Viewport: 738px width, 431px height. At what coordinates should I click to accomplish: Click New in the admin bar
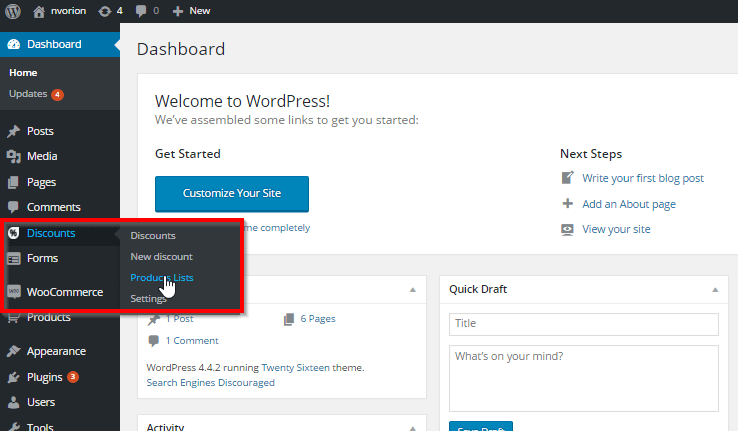click(200, 11)
